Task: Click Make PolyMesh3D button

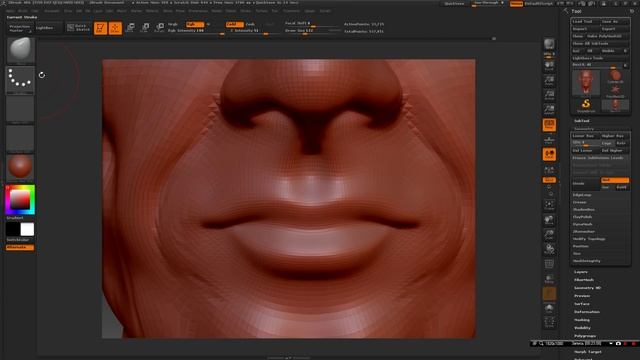Action: coord(608,36)
